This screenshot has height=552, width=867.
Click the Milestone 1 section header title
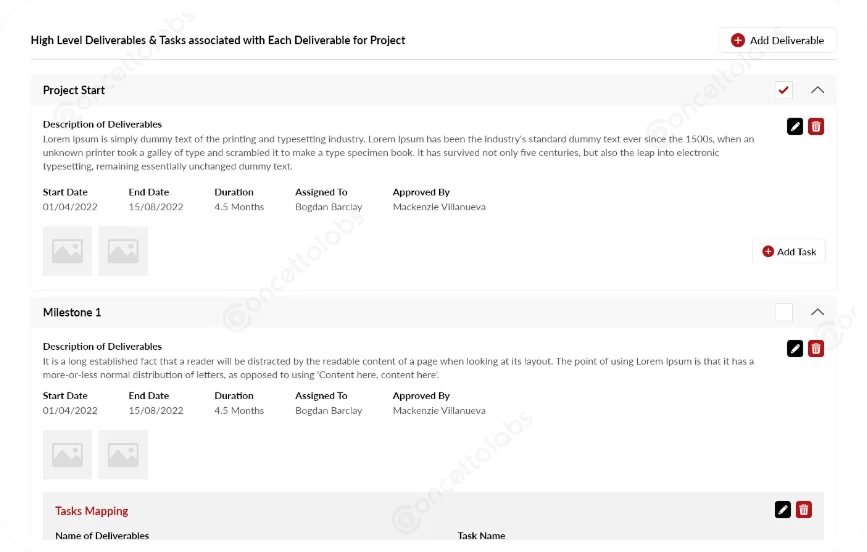[x=72, y=313]
